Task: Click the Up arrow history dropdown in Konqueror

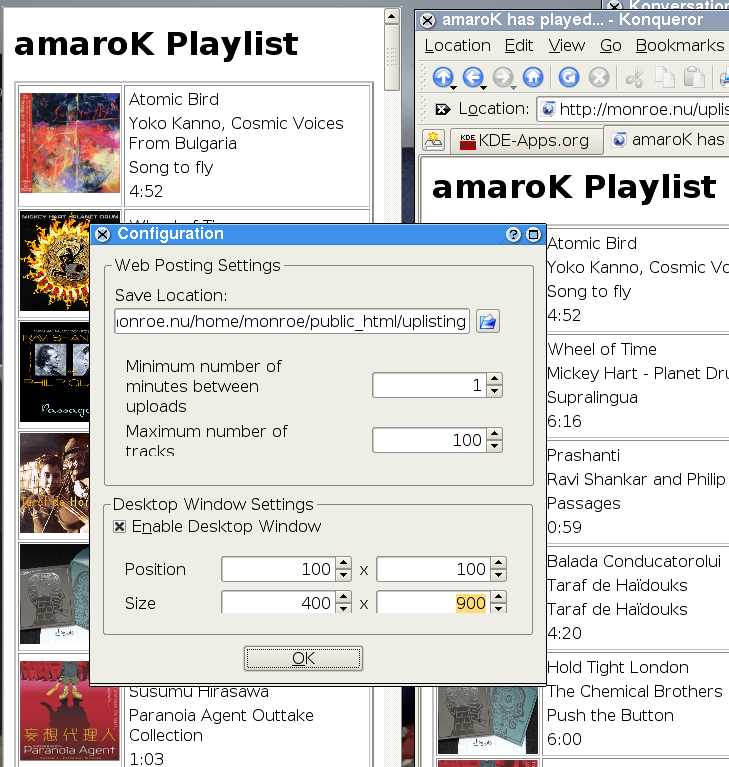Action: click(454, 88)
